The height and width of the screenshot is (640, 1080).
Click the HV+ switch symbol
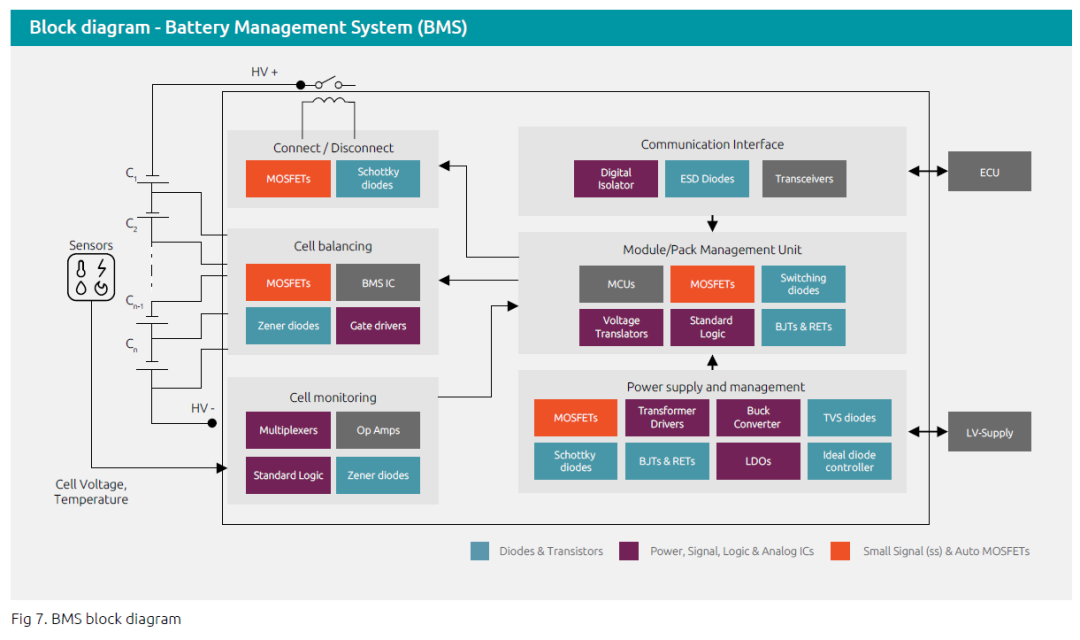coord(328,83)
